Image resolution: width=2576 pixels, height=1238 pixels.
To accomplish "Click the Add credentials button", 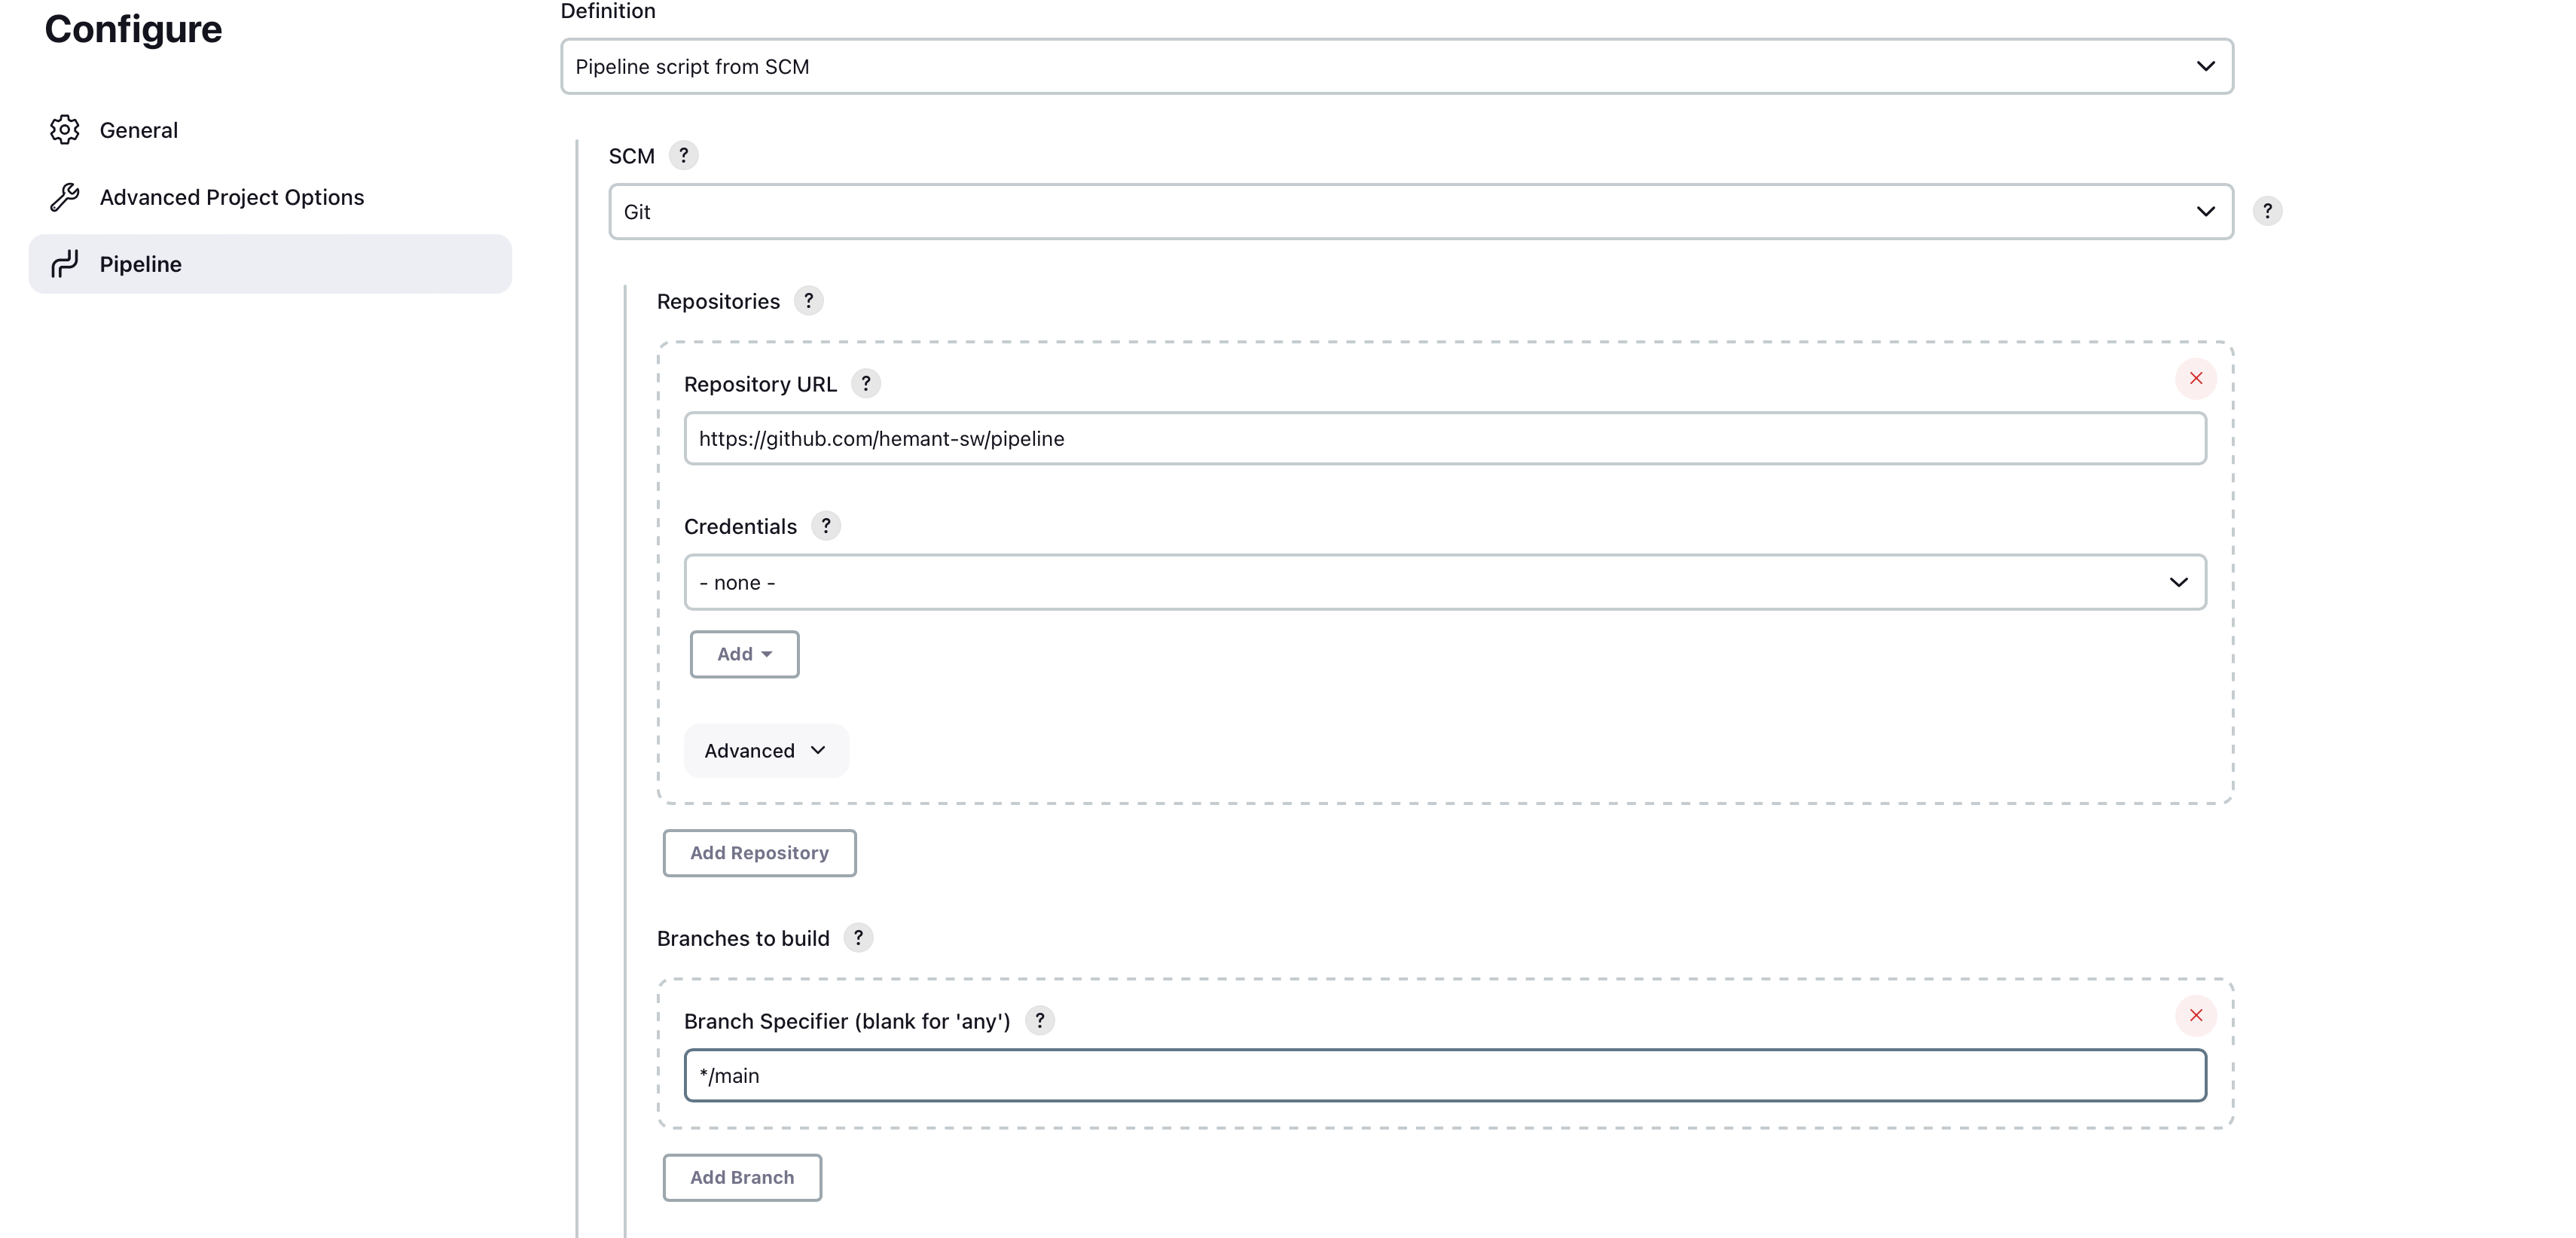I will [x=744, y=654].
